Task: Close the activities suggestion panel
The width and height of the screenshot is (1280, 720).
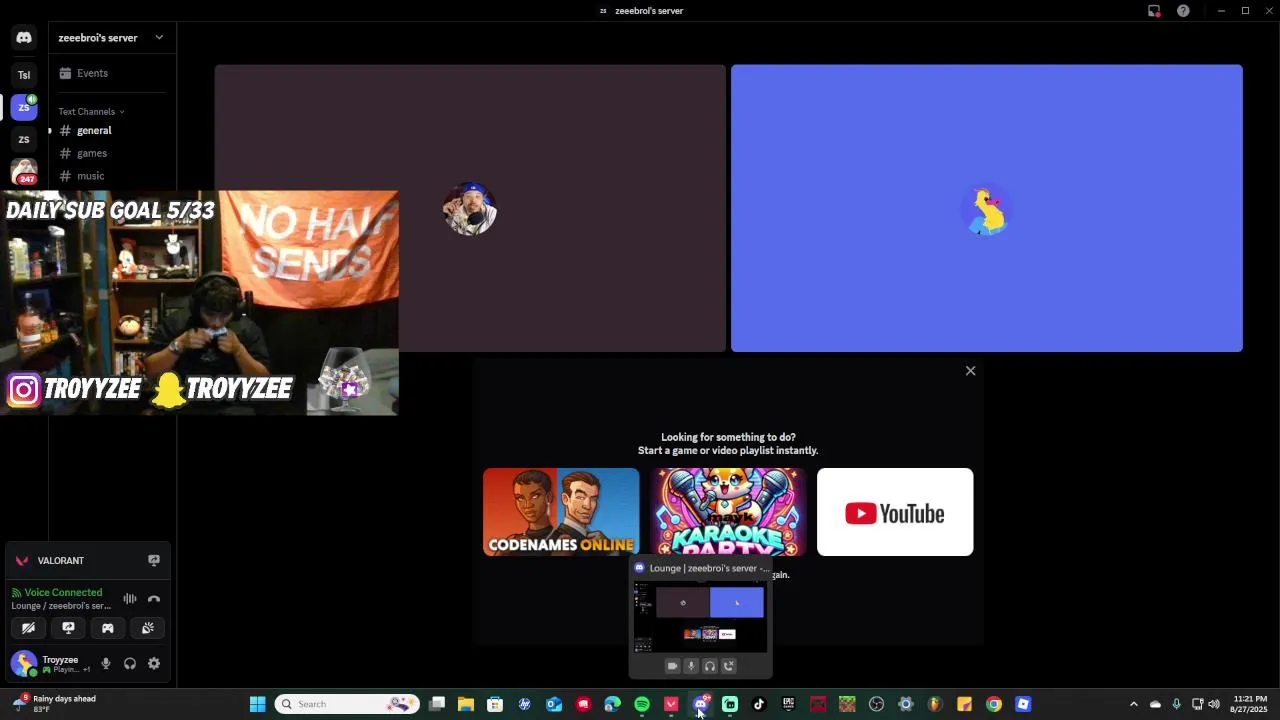Action: (x=970, y=371)
